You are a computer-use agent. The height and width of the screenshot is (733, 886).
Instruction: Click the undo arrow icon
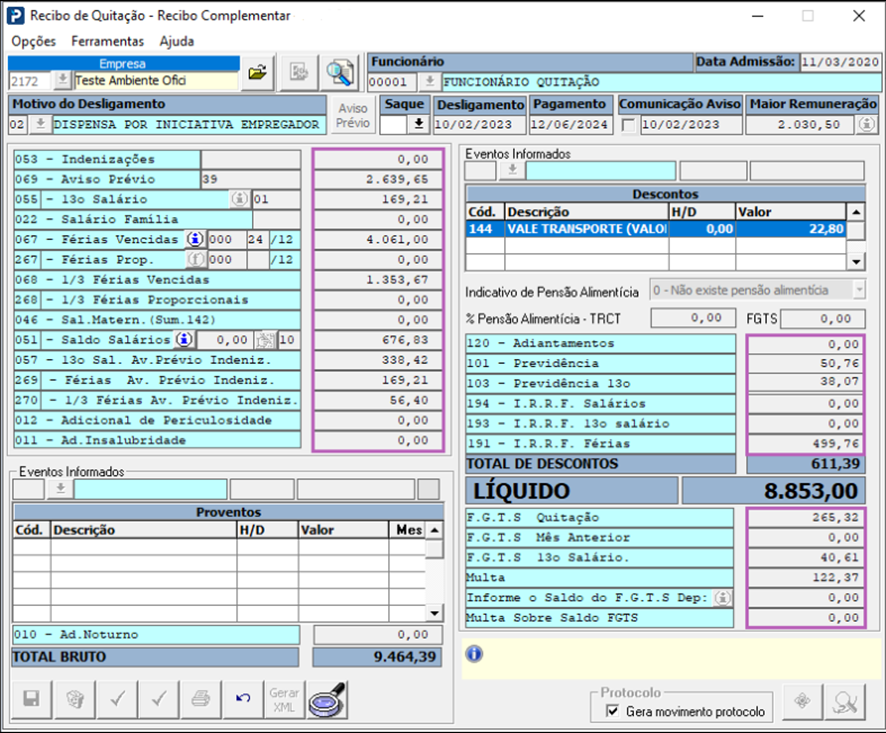click(243, 698)
